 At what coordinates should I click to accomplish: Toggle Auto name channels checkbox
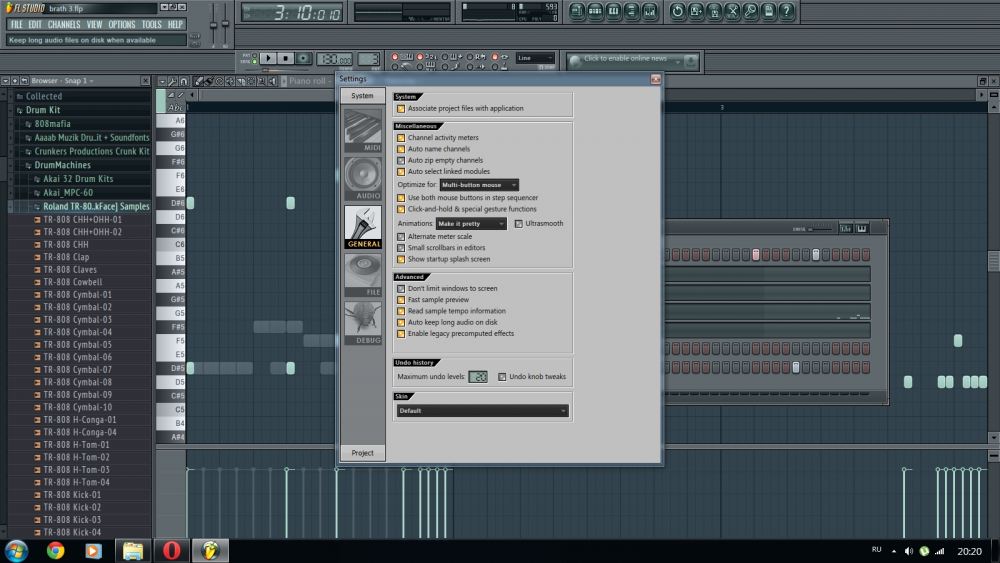pyautogui.click(x=401, y=149)
